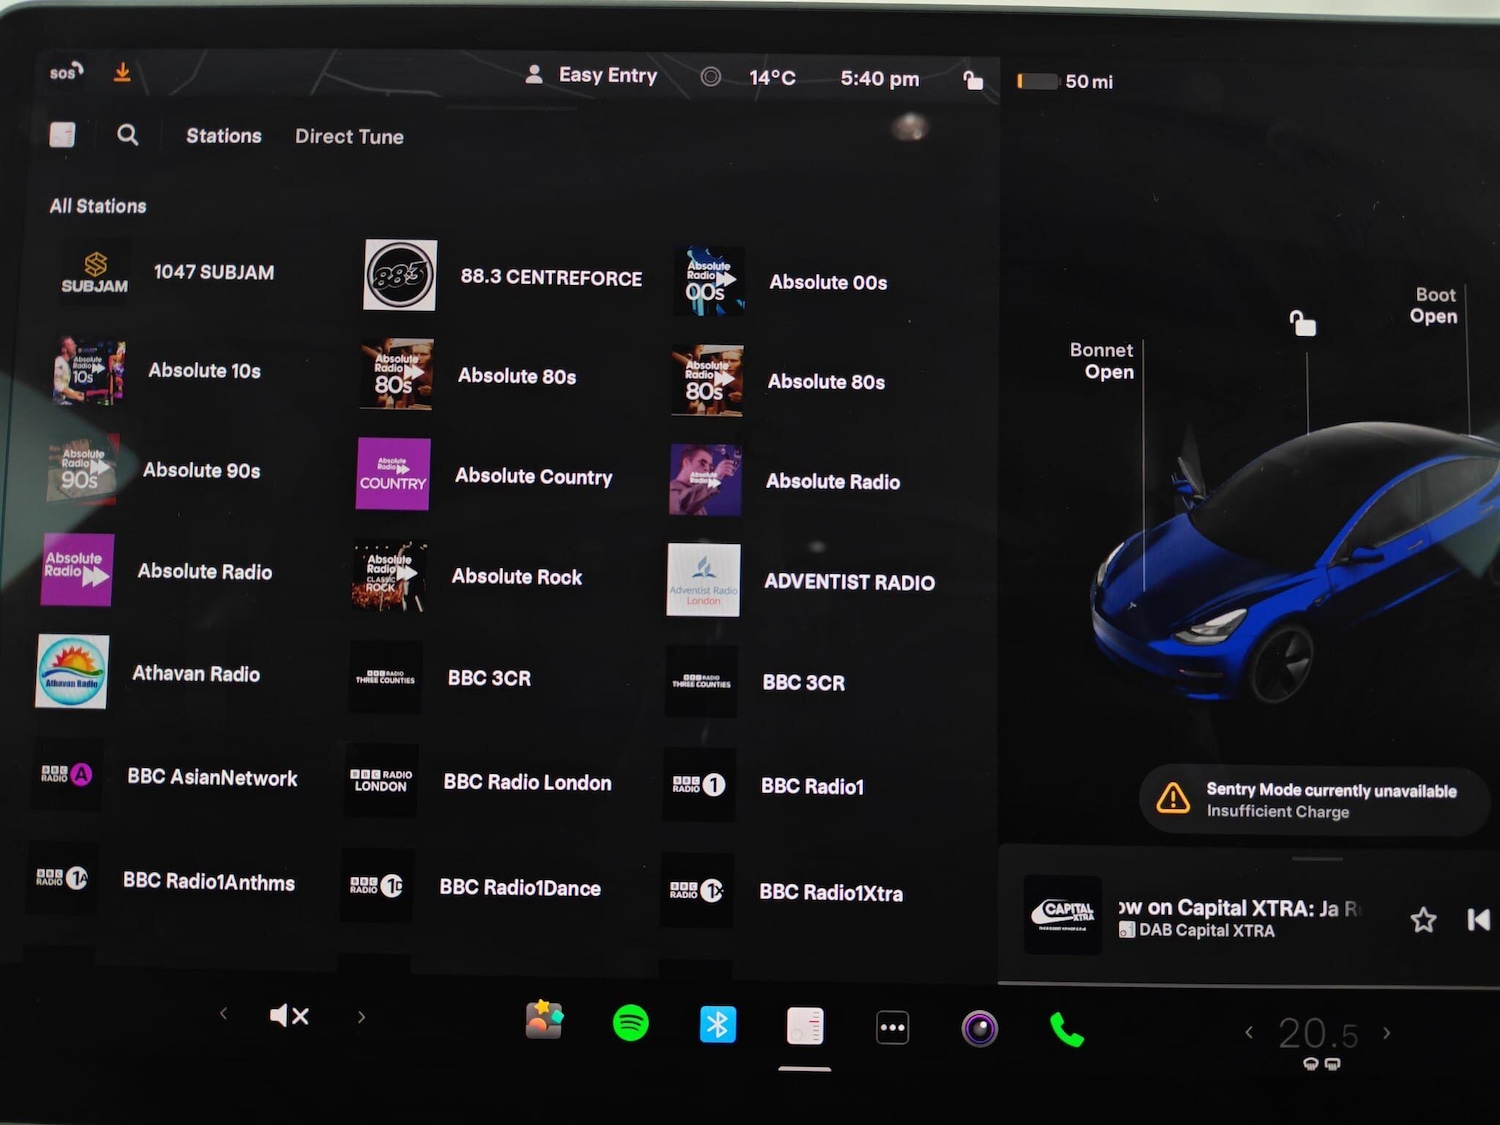Viewport: 1500px width, 1125px height.
Task: Unmute audio with the muted speaker icon
Action: [x=289, y=1016]
